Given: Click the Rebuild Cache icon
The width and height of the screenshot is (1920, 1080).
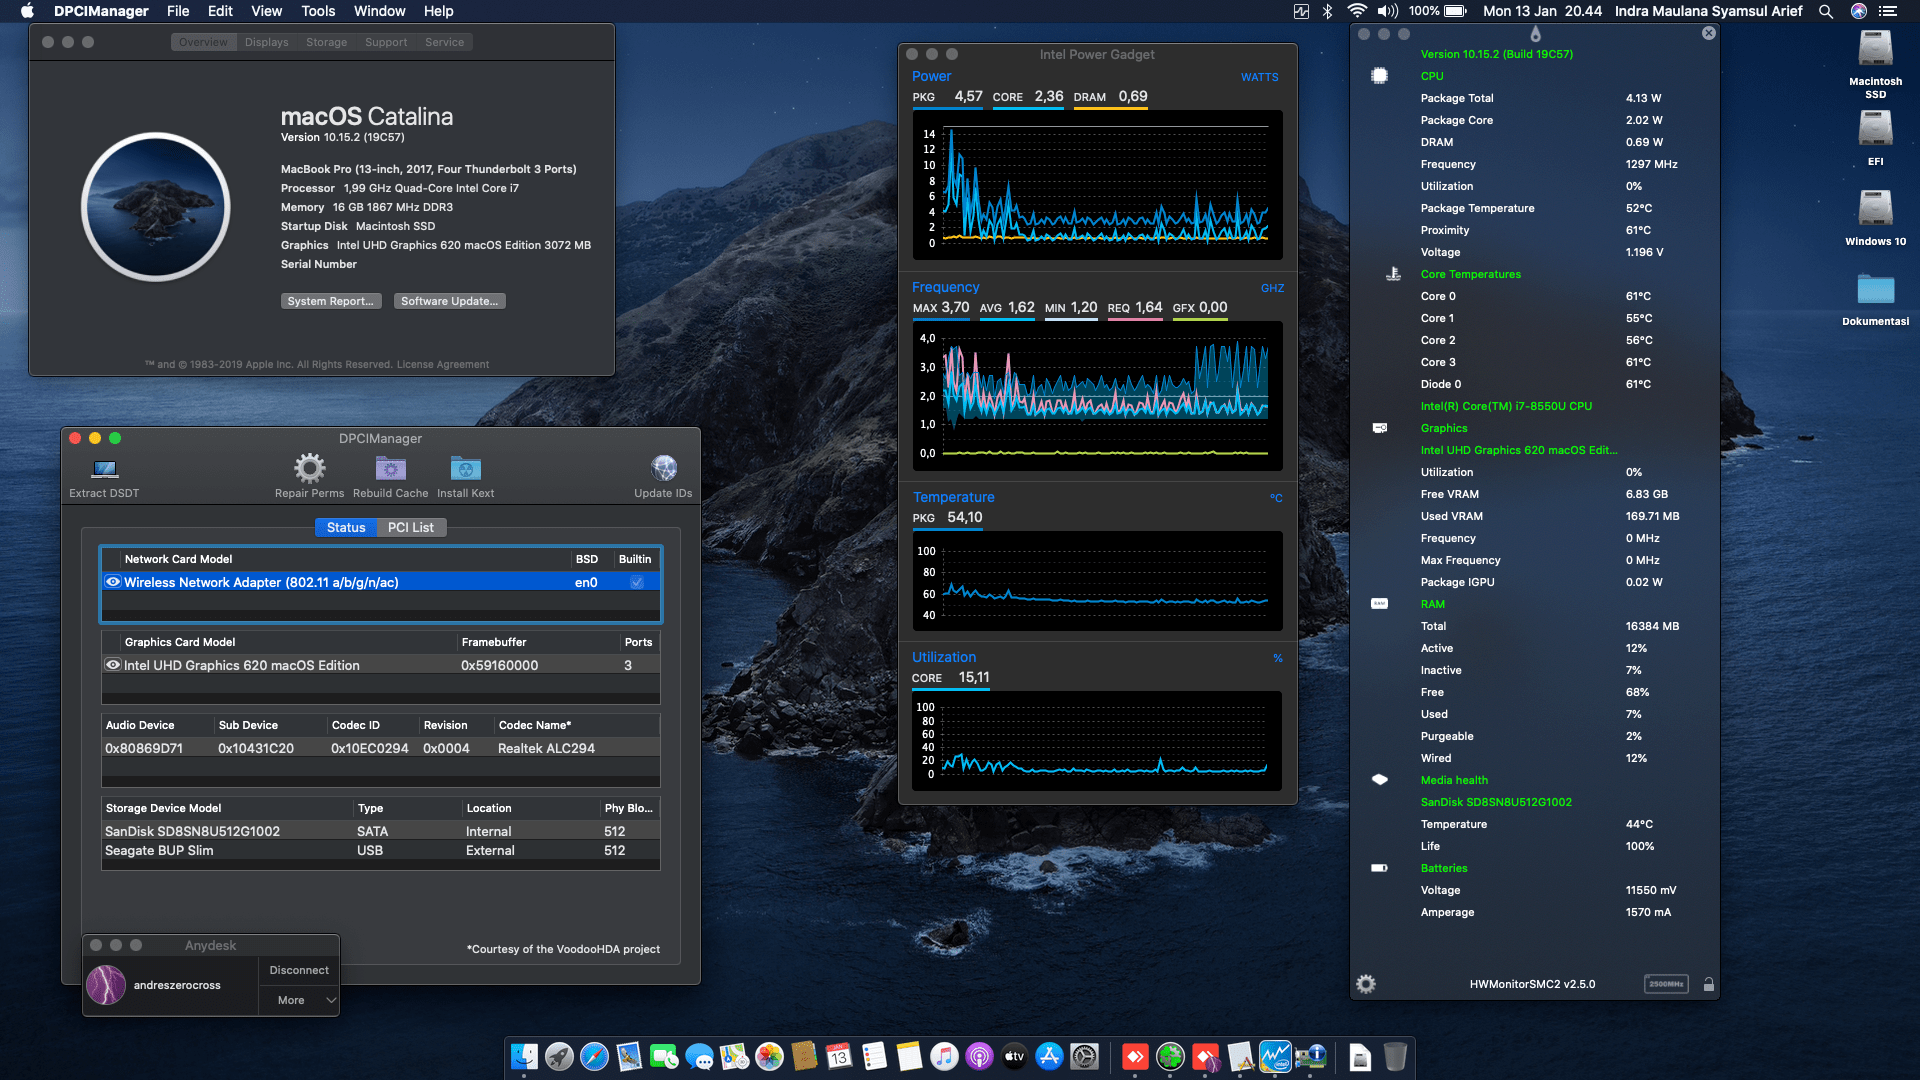Looking at the screenshot, I should click(390, 470).
